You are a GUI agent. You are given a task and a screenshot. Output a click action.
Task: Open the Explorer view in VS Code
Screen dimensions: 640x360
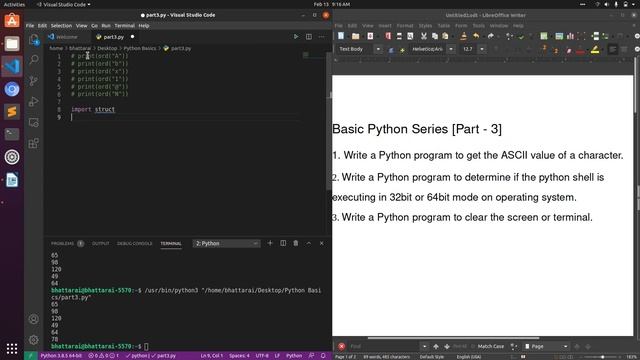point(34,40)
